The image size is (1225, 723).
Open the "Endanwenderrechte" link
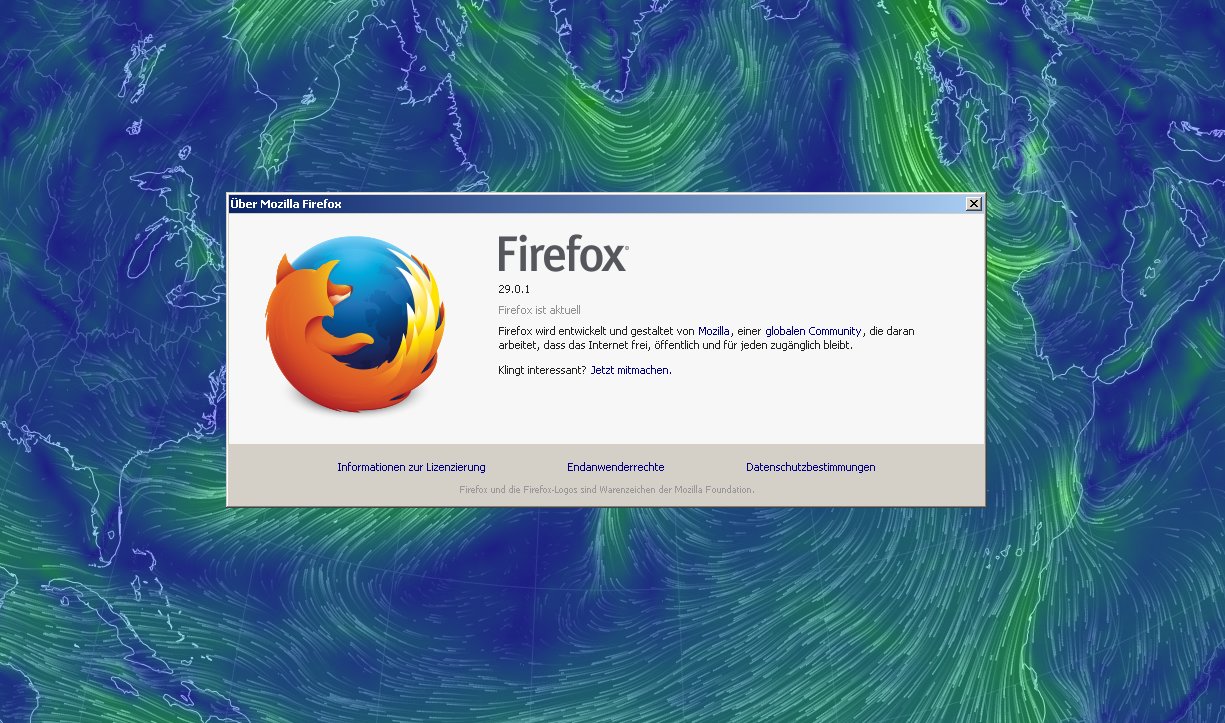[615, 467]
